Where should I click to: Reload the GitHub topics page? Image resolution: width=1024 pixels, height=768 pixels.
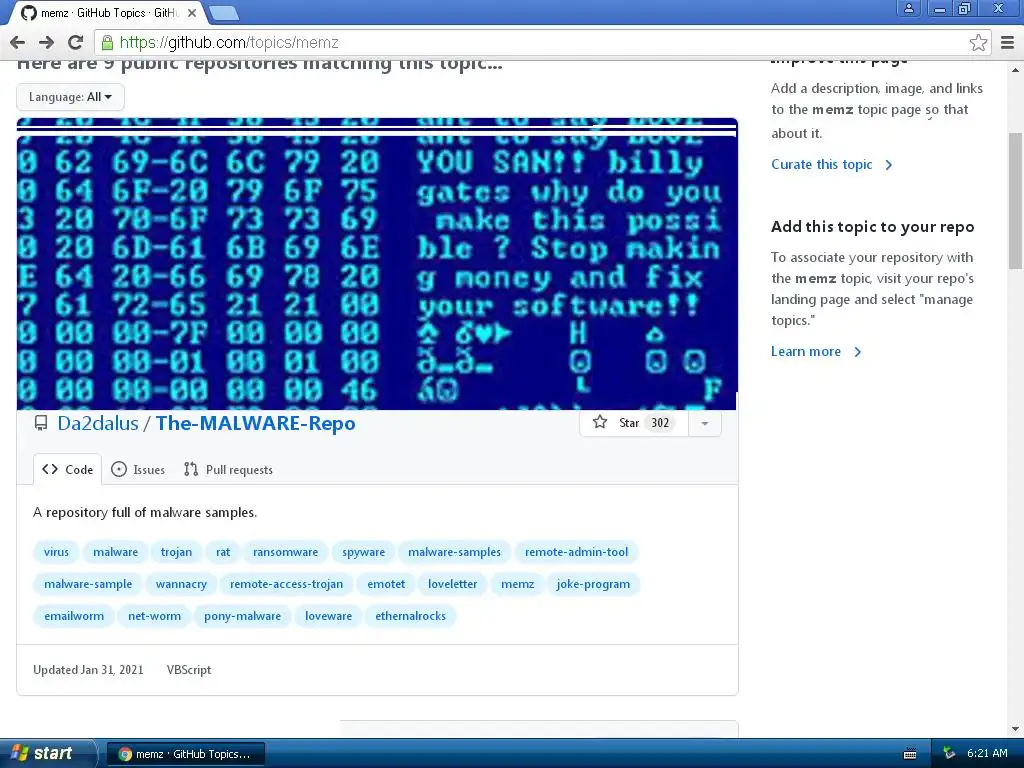pos(76,42)
